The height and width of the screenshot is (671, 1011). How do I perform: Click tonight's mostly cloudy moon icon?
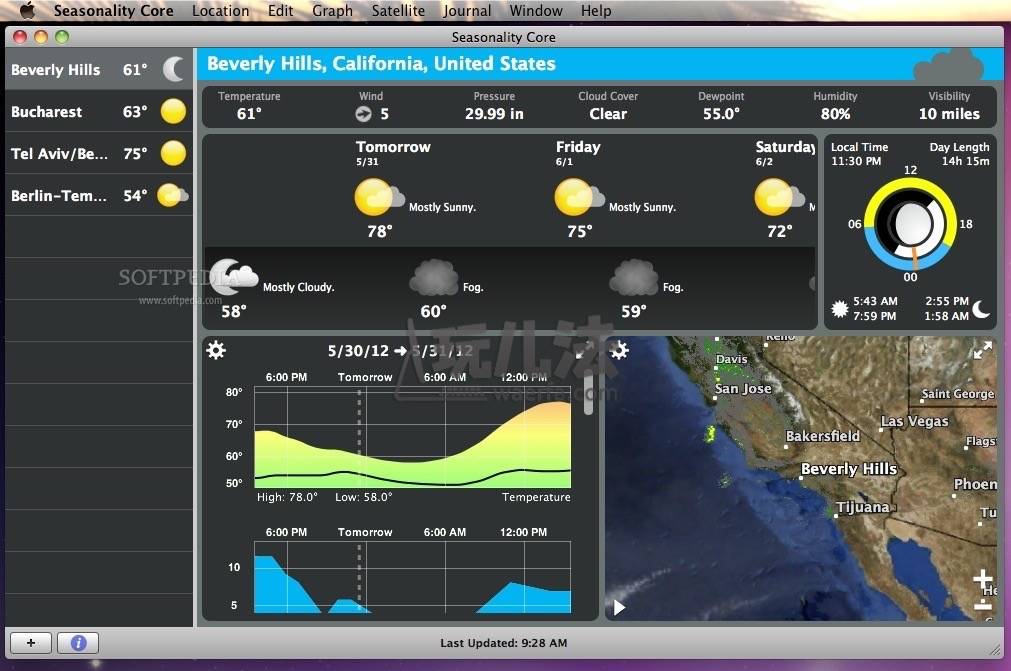click(x=234, y=277)
